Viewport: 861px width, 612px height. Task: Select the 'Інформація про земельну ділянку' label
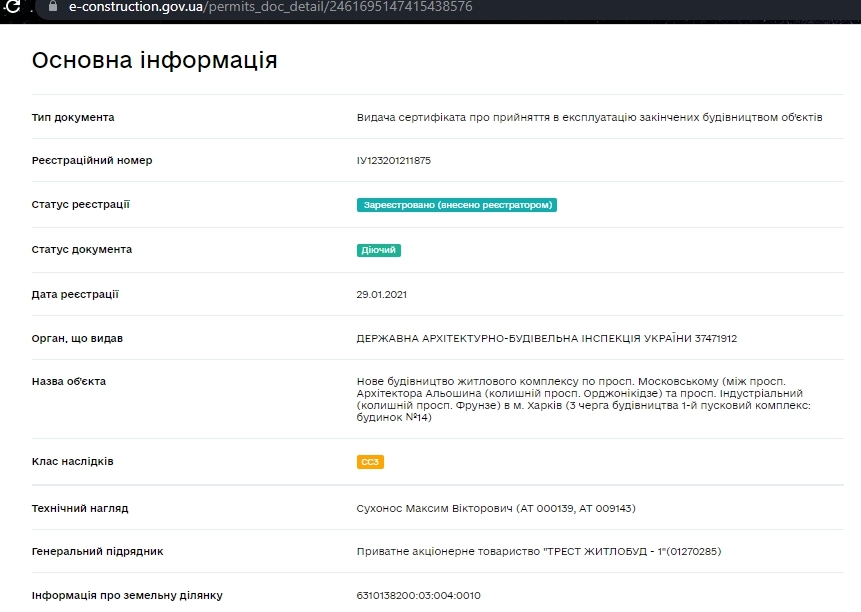(x=127, y=596)
